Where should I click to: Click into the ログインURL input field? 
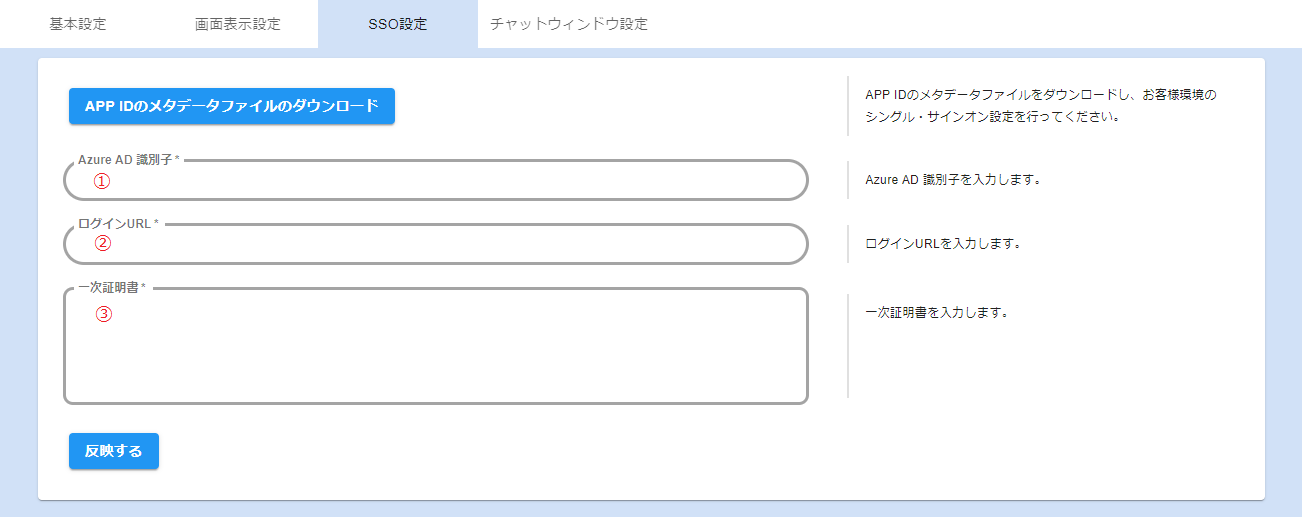[450, 244]
